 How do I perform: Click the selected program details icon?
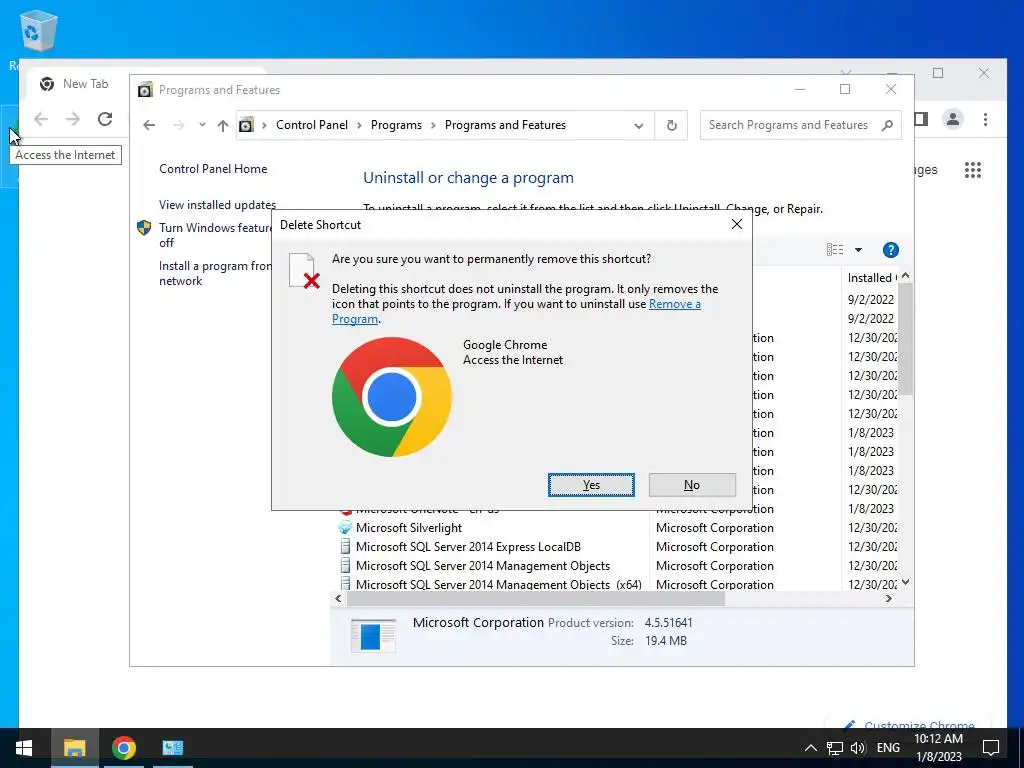click(373, 635)
